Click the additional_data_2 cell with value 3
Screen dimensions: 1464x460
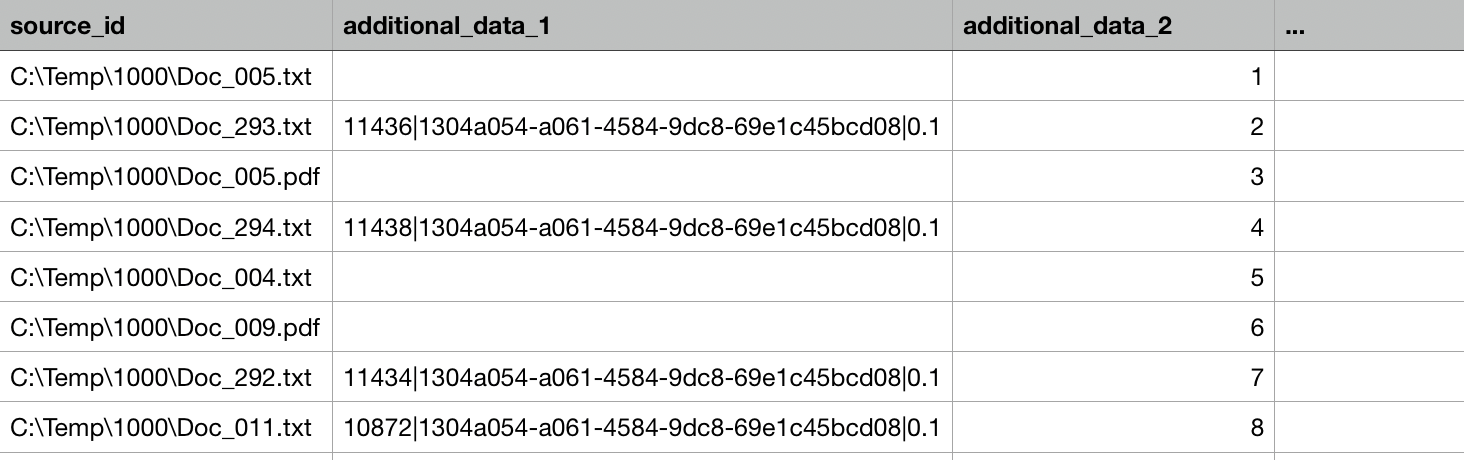pos(1113,177)
